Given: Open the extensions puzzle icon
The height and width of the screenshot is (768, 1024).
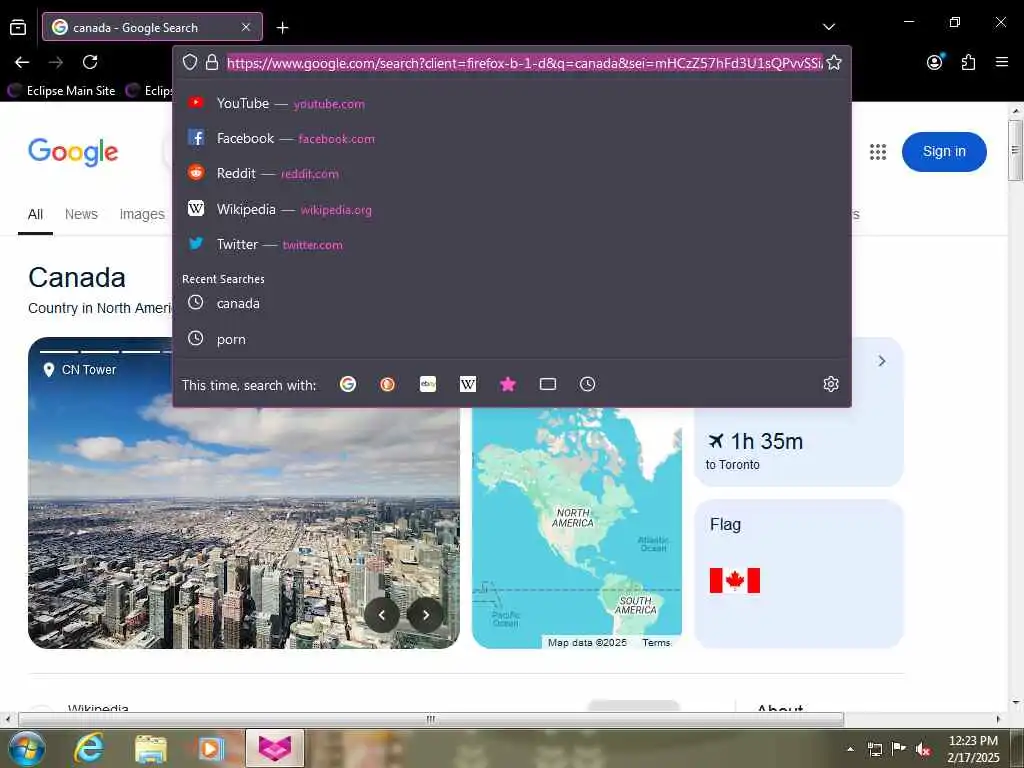Looking at the screenshot, I should 968,62.
